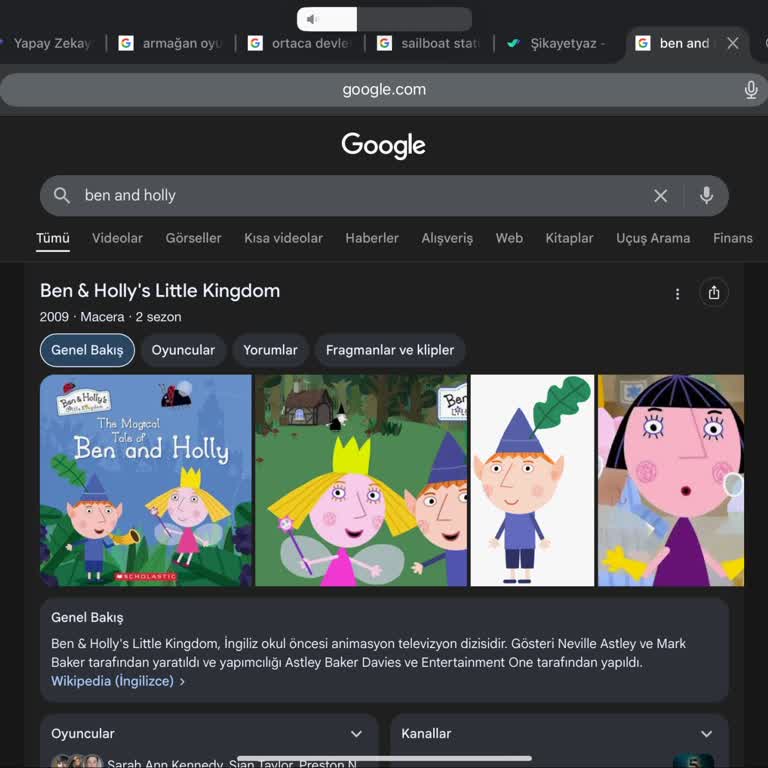The width and height of the screenshot is (768, 768).
Task: Open the Alışveriş search filter
Action: coord(447,239)
